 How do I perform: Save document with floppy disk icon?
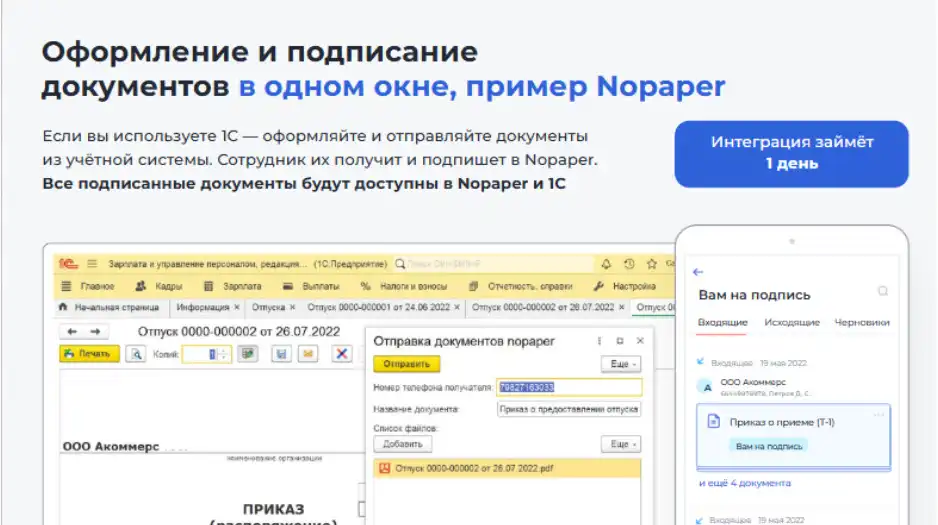(281, 354)
